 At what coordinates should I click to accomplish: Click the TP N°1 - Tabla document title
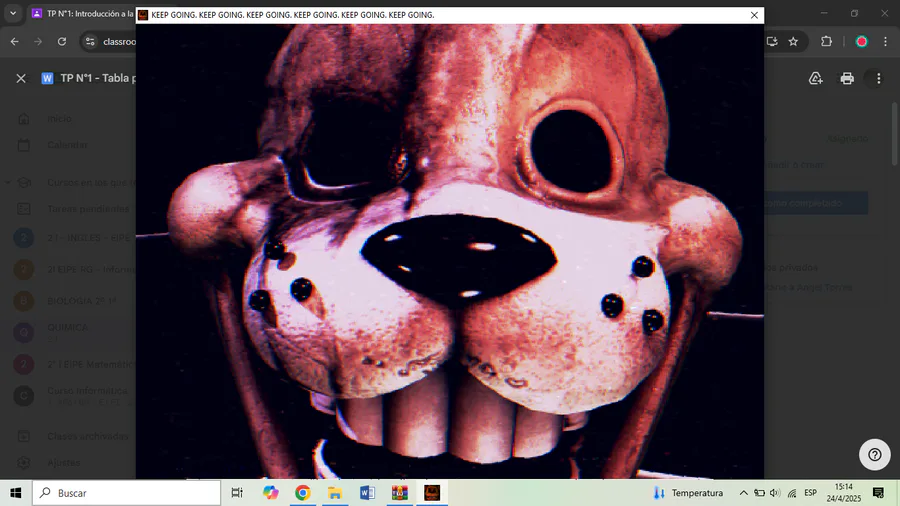point(98,78)
